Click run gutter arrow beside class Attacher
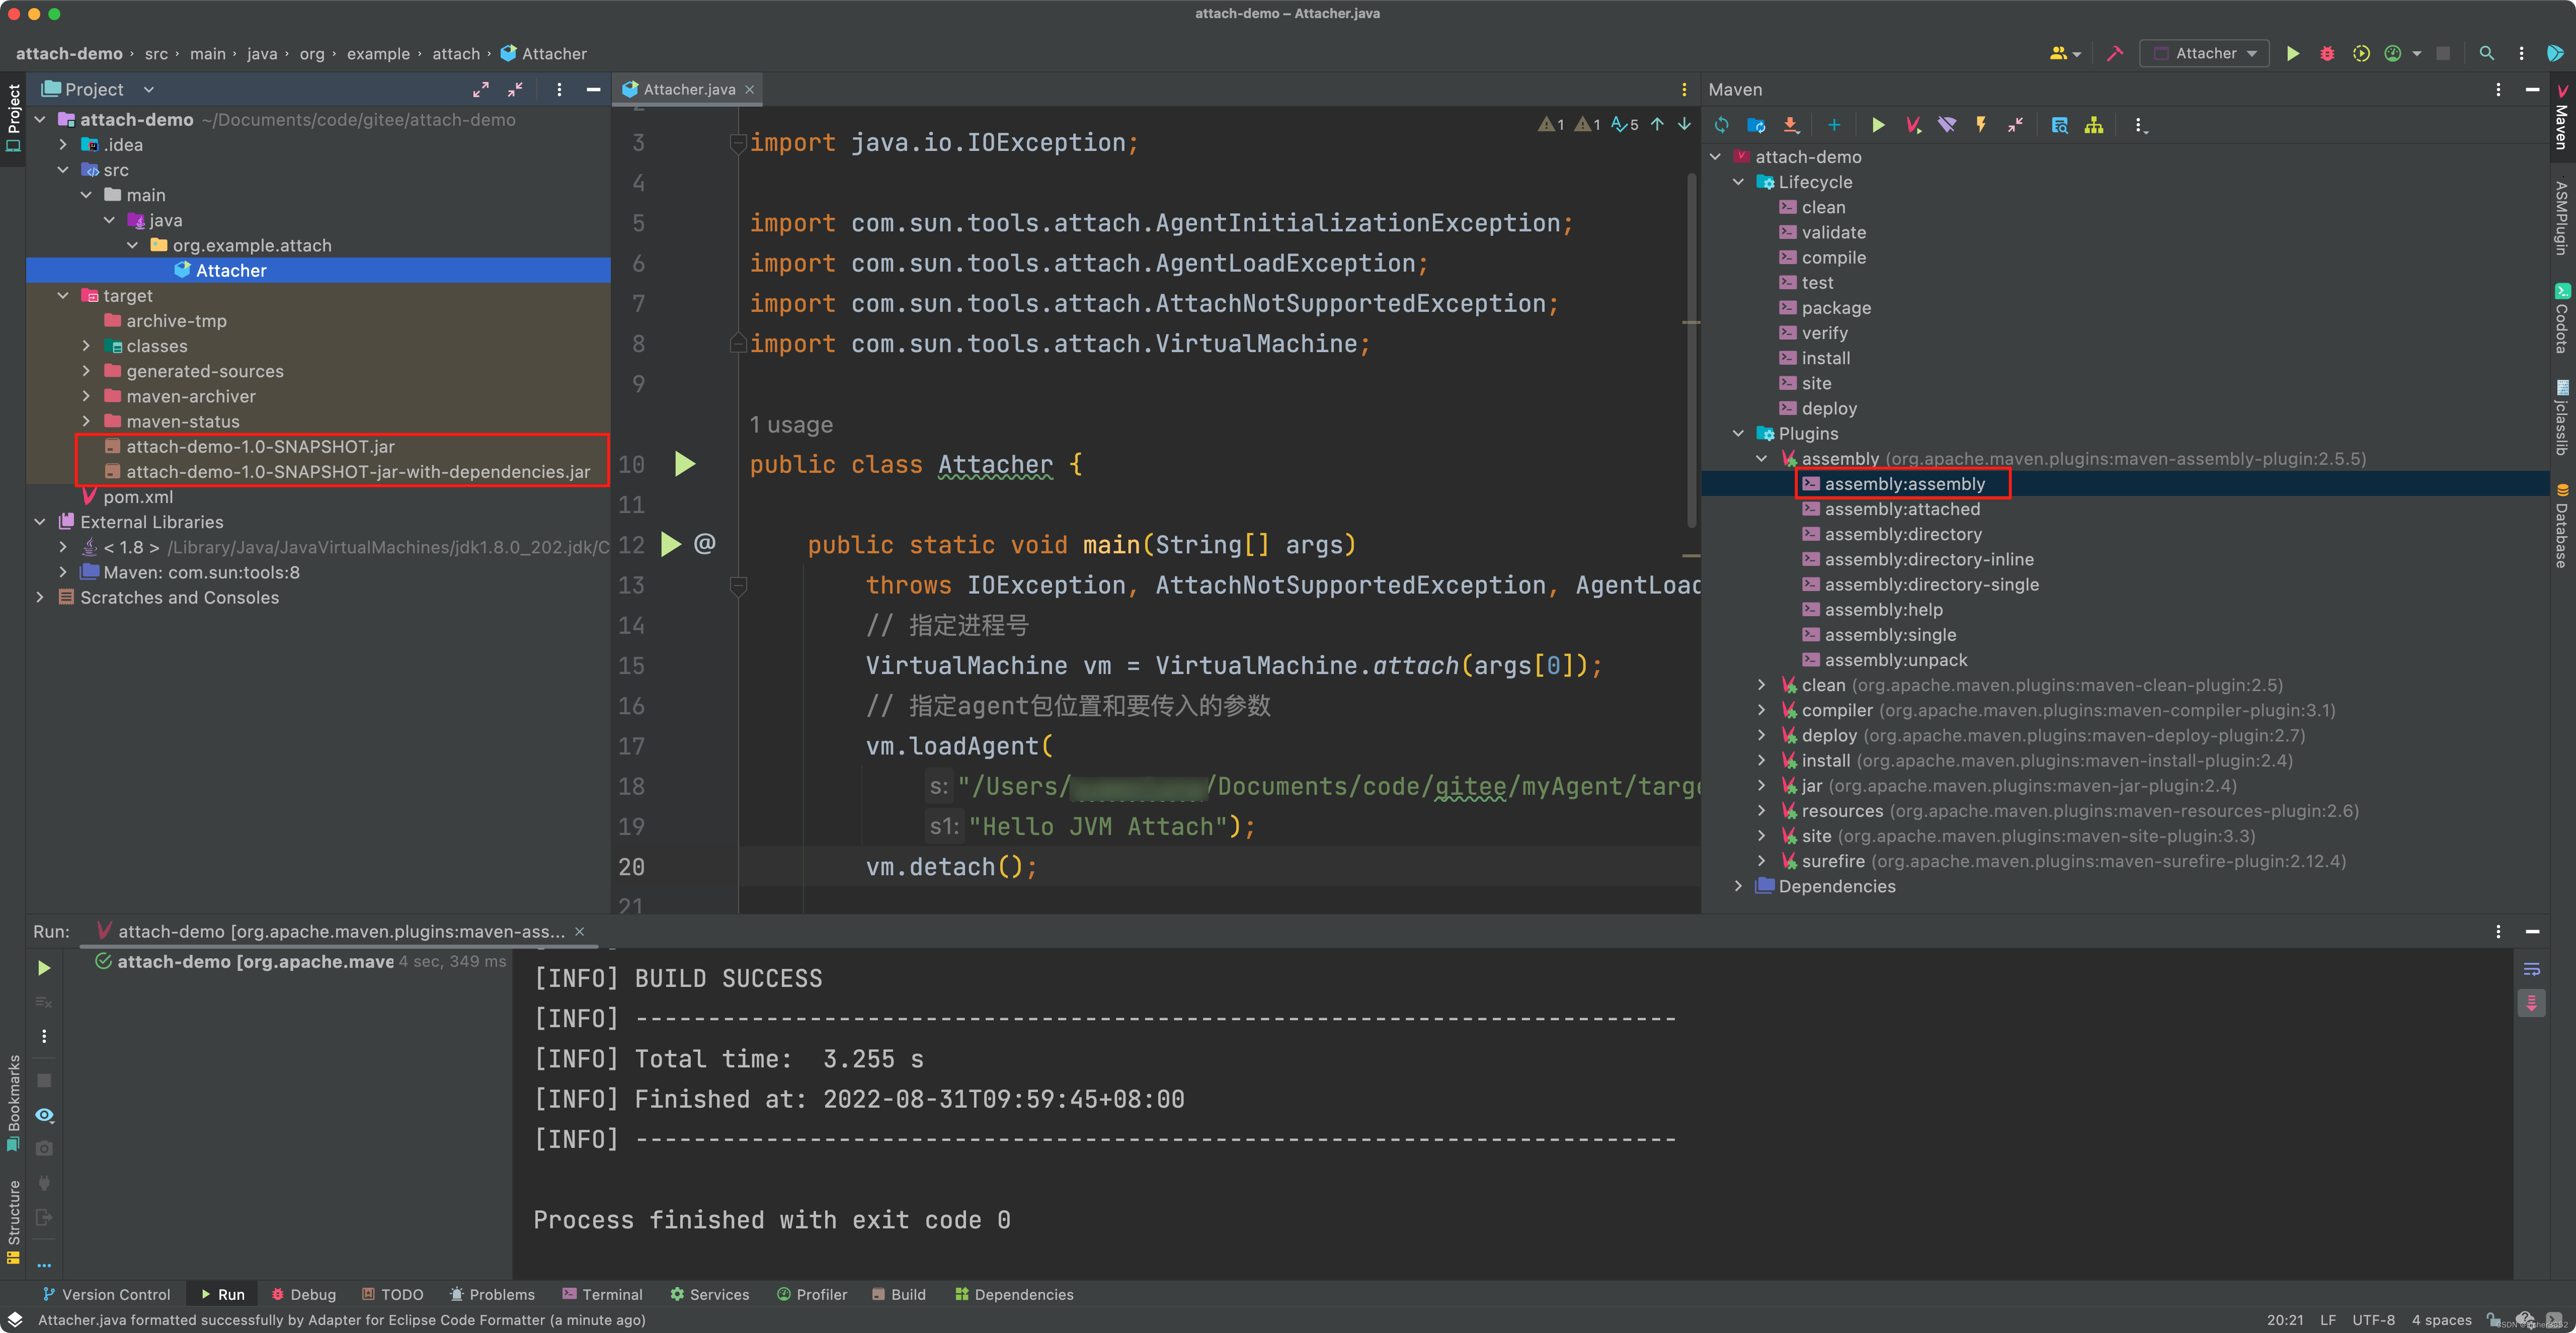 685,464
